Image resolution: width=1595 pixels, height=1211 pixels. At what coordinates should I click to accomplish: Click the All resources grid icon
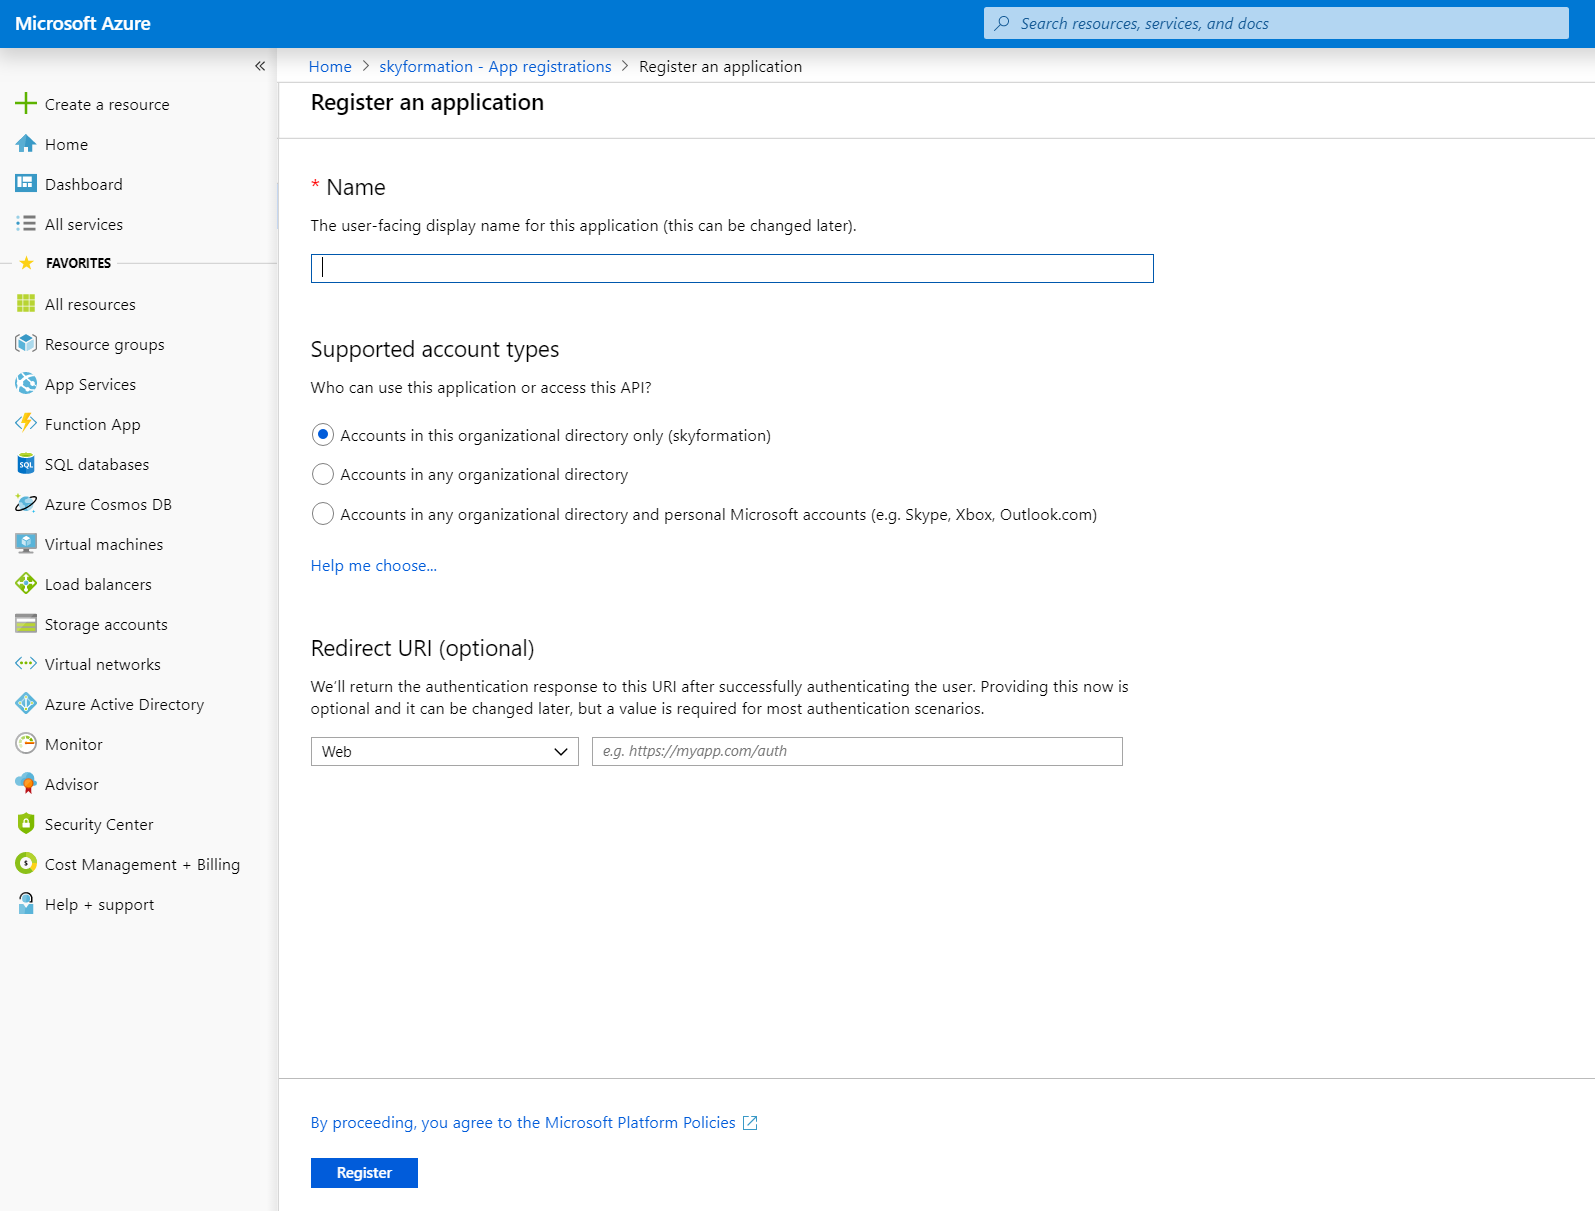point(26,303)
